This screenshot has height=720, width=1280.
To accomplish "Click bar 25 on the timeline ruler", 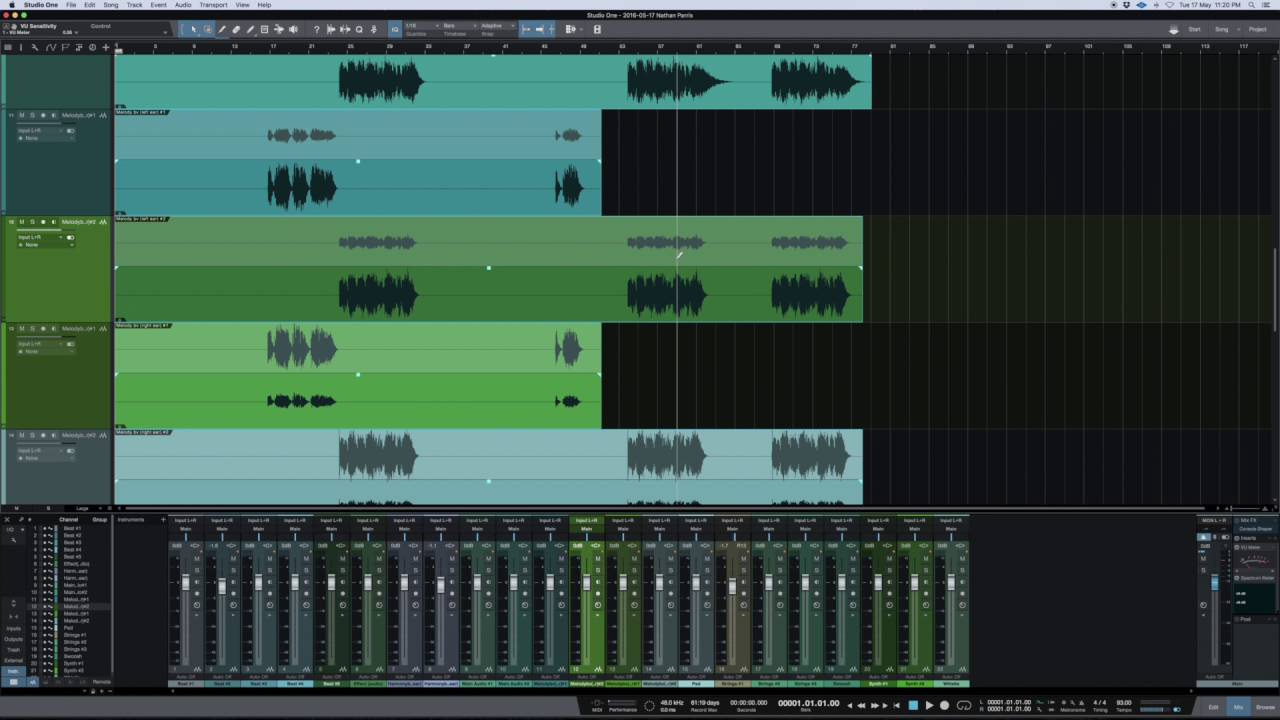I will [350, 46].
